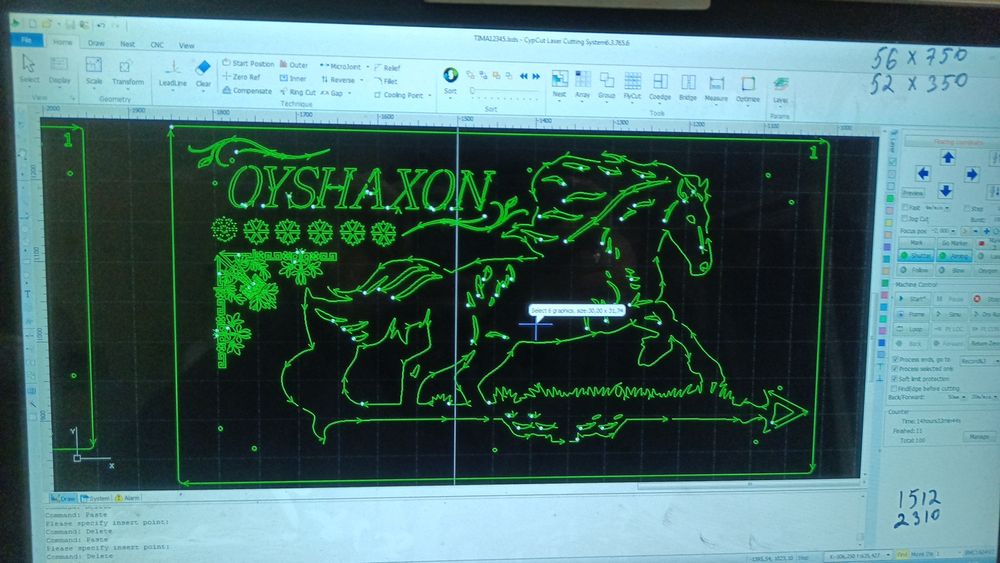Move laser head left with arrow
Viewport: 1000px width, 563px height.
pyautogui.click(x=922, y=173)
